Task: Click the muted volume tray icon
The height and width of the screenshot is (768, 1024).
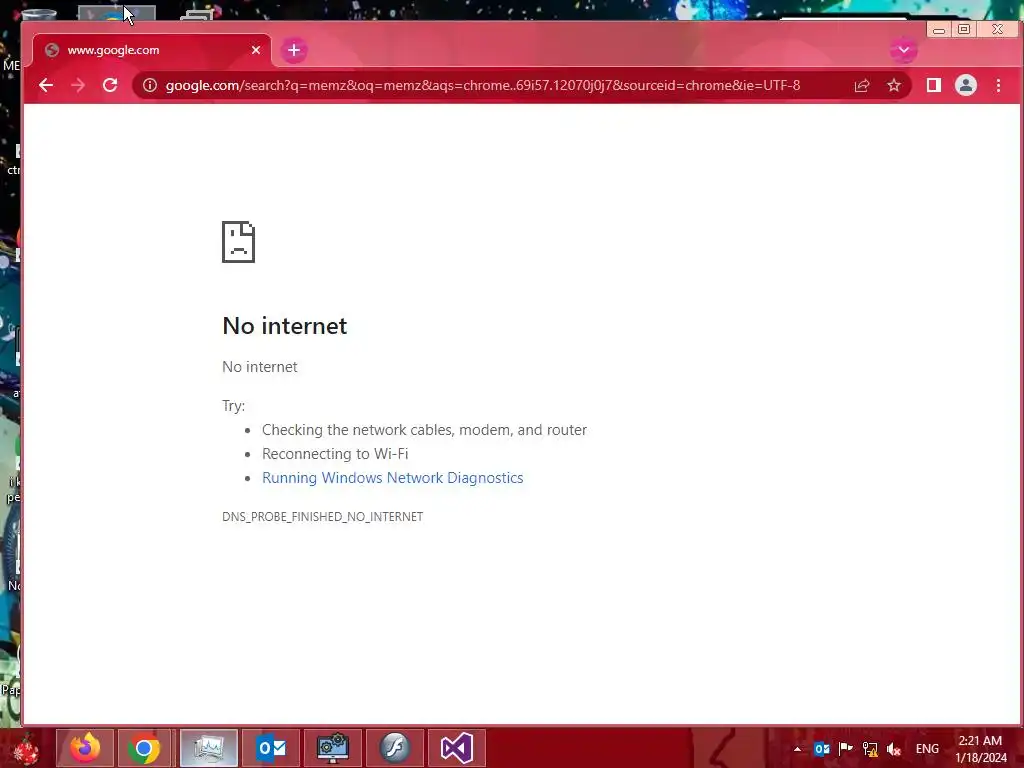Action: tap(894, 749)
